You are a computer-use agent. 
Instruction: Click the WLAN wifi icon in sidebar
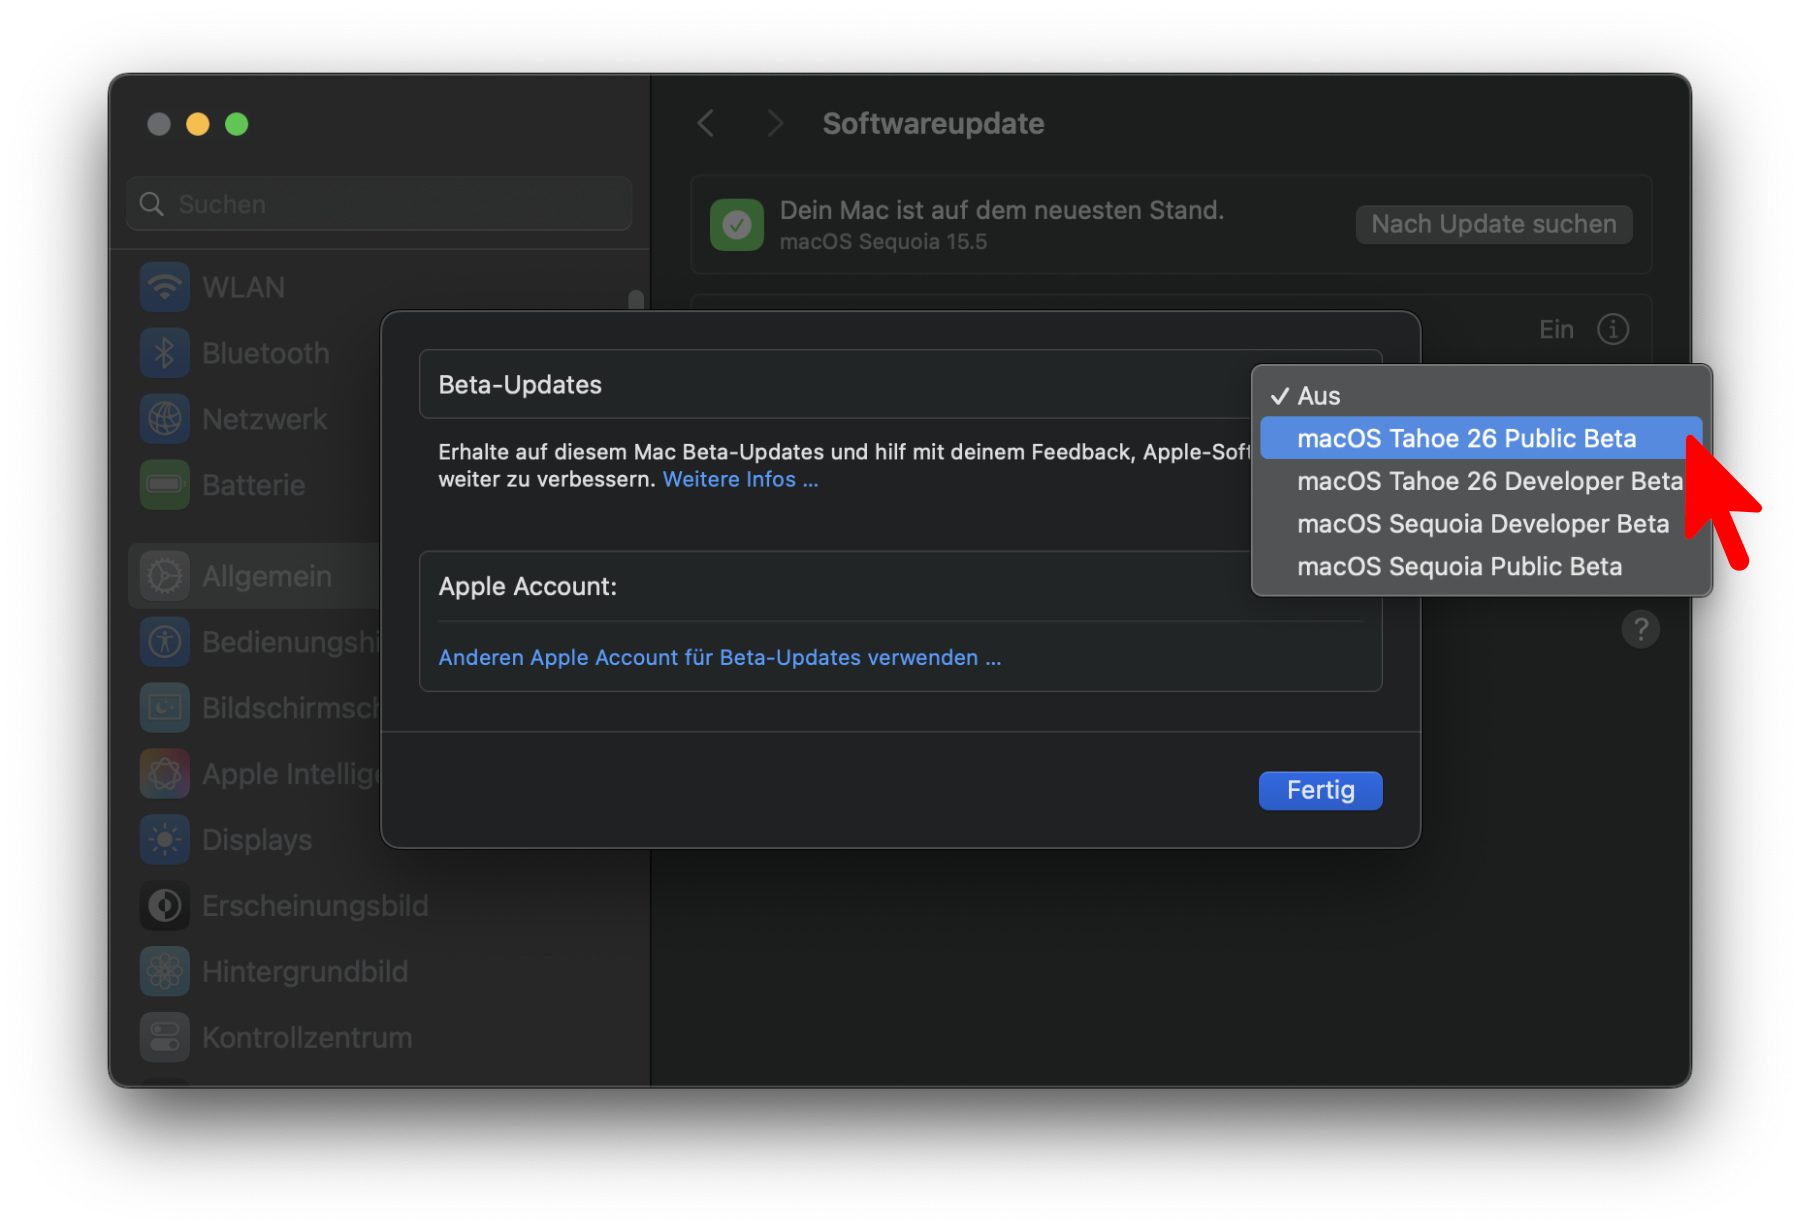click(165, 287)
